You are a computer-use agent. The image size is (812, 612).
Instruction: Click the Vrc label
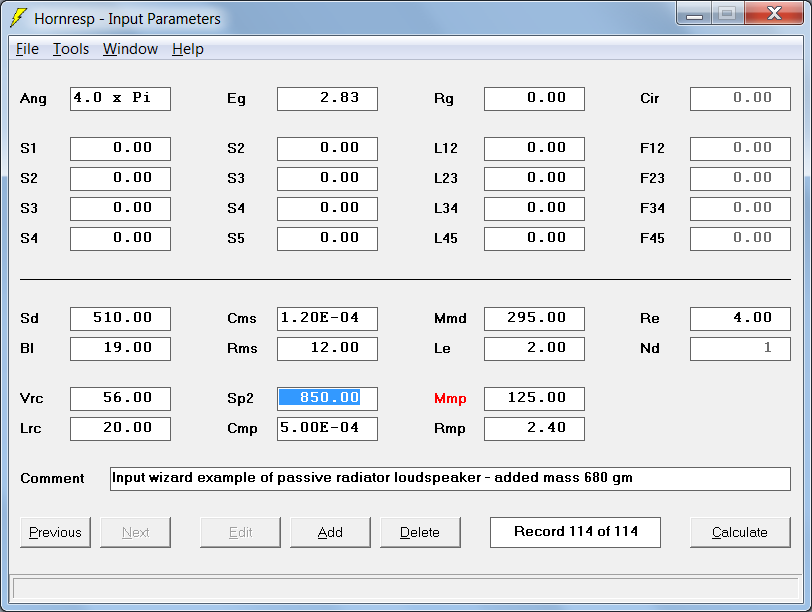point(32,399)
